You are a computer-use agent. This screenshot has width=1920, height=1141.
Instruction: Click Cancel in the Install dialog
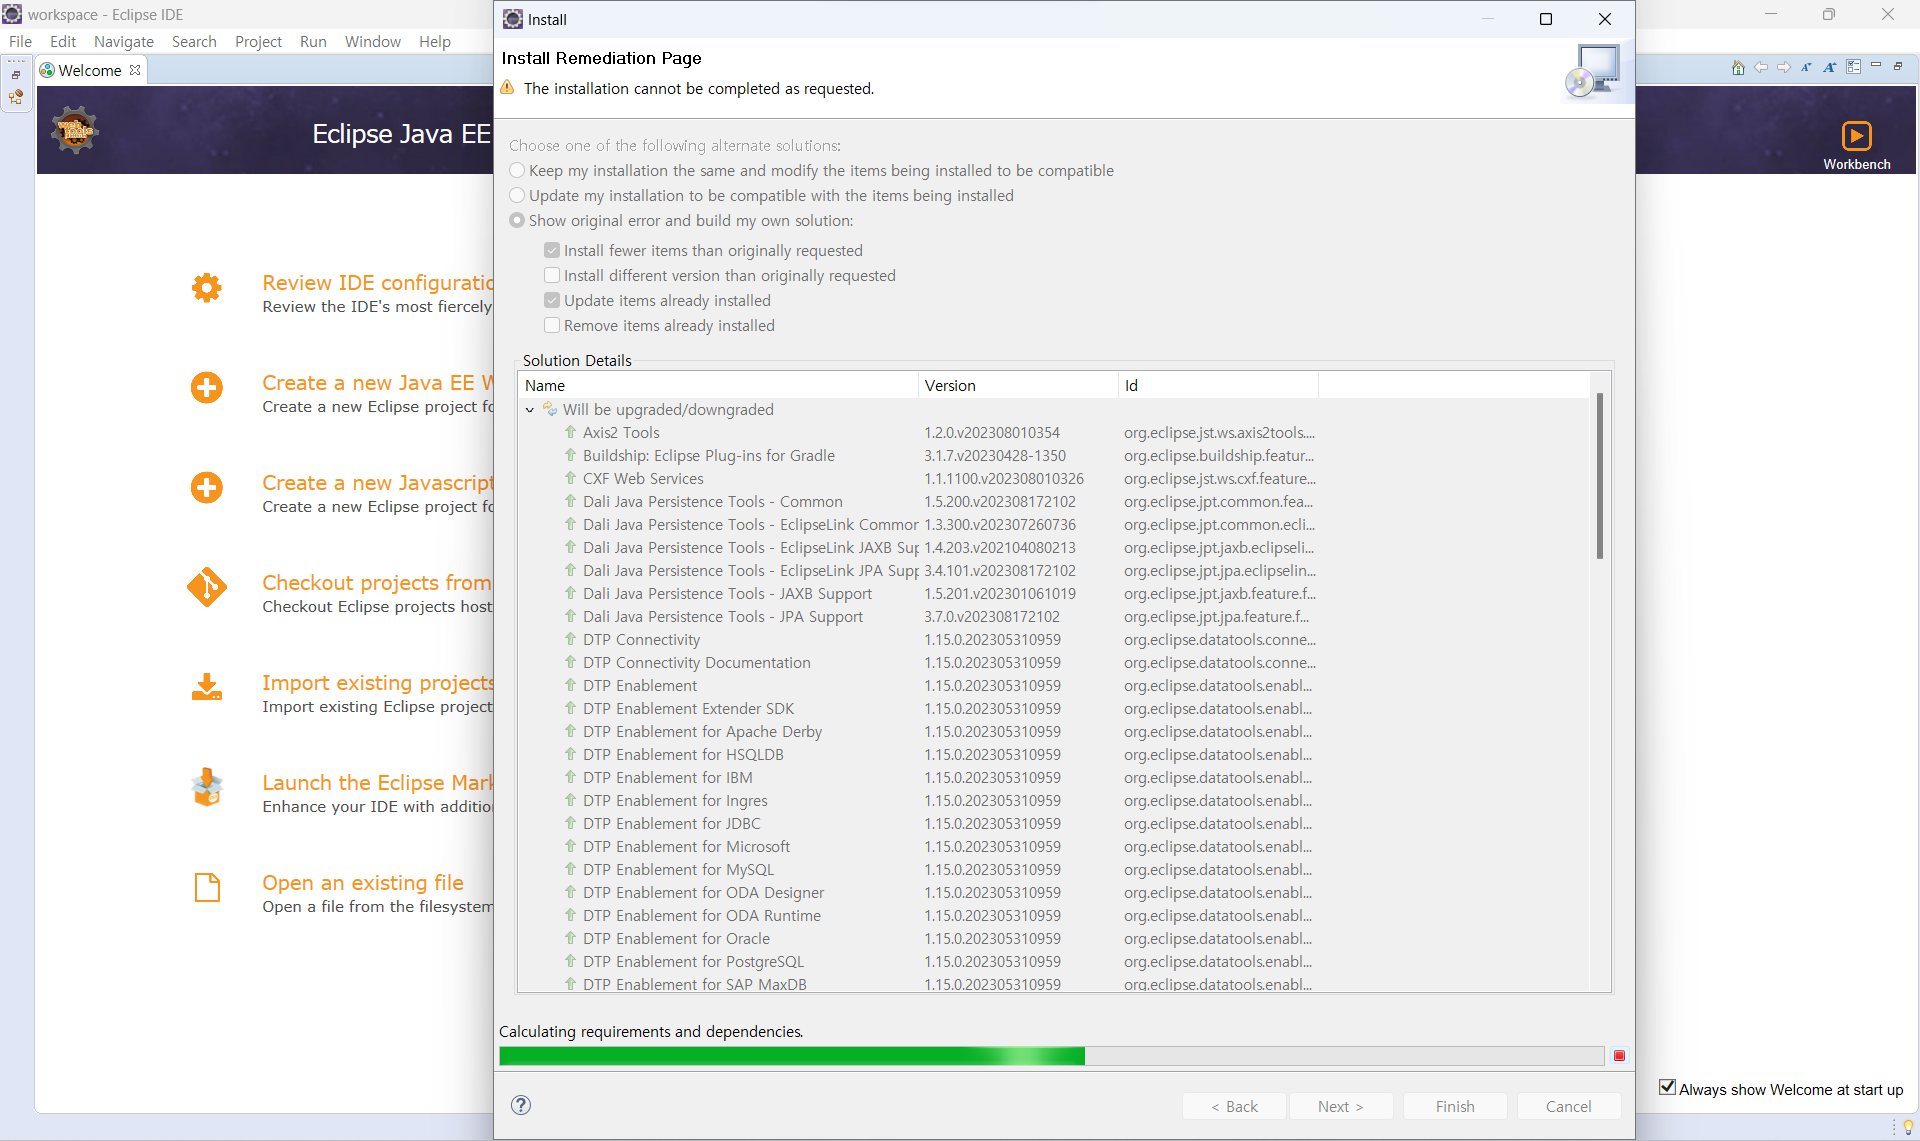(1568, 1106)
